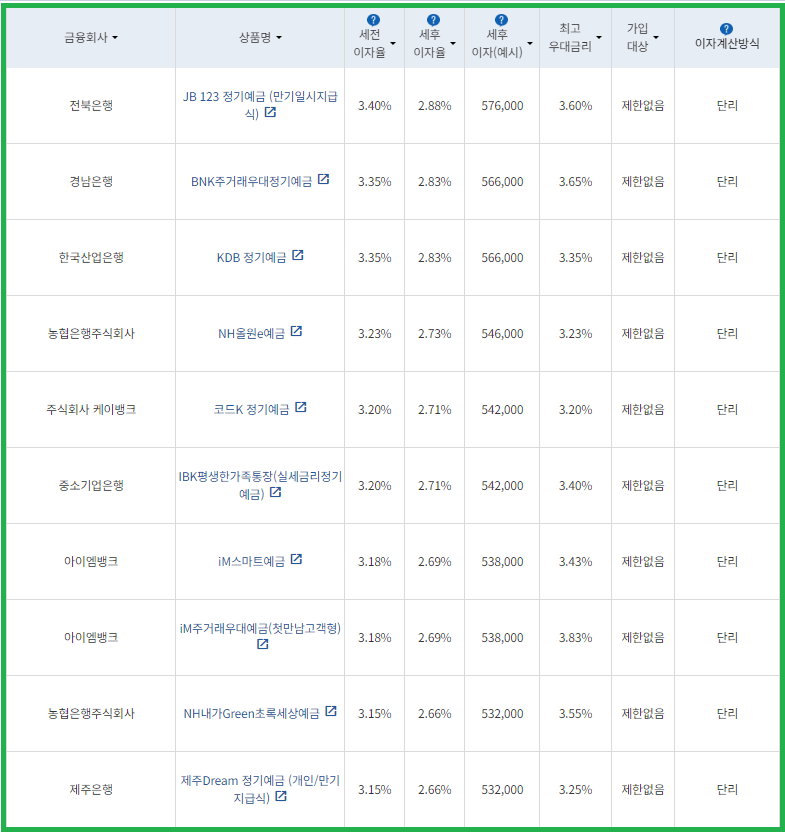Open help icon above 세전 이자율
Screen dimensions: 785x834
click(374, 20)
